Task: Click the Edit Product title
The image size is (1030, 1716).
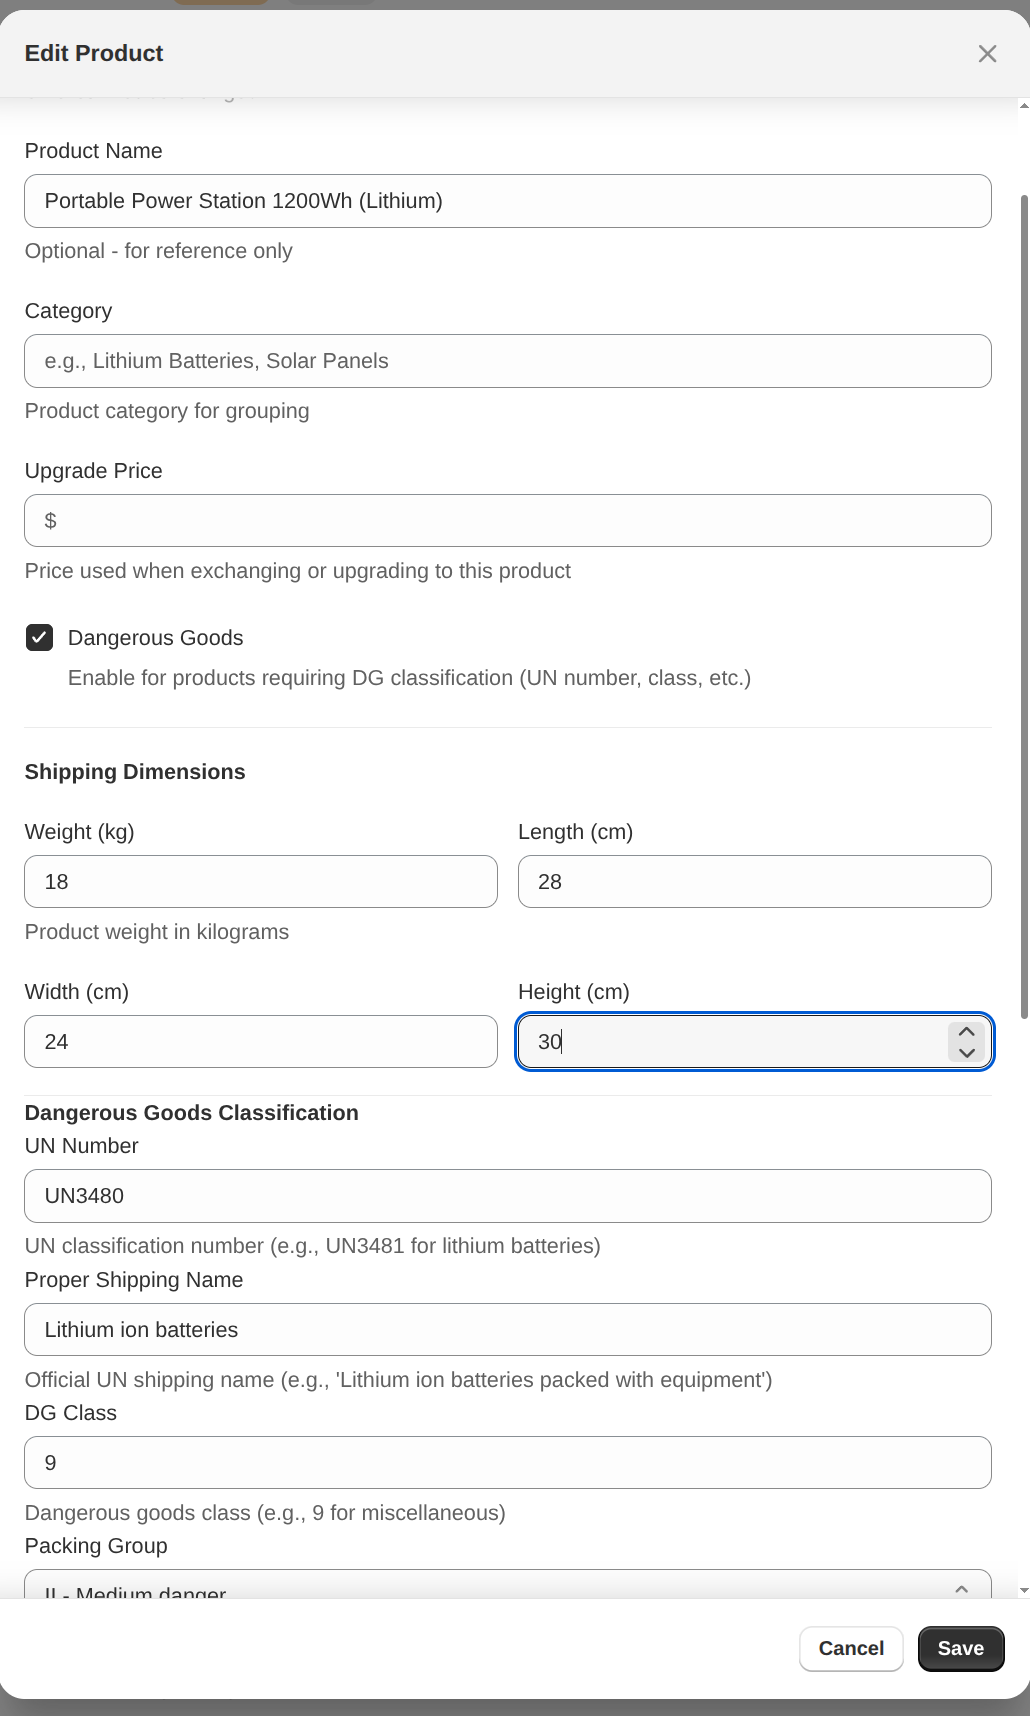Action: coord(94,54)
